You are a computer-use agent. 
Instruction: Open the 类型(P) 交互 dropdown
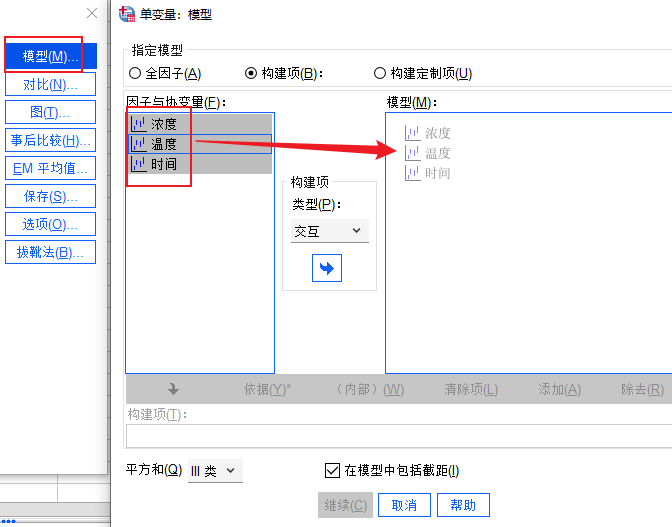point(330,231)
